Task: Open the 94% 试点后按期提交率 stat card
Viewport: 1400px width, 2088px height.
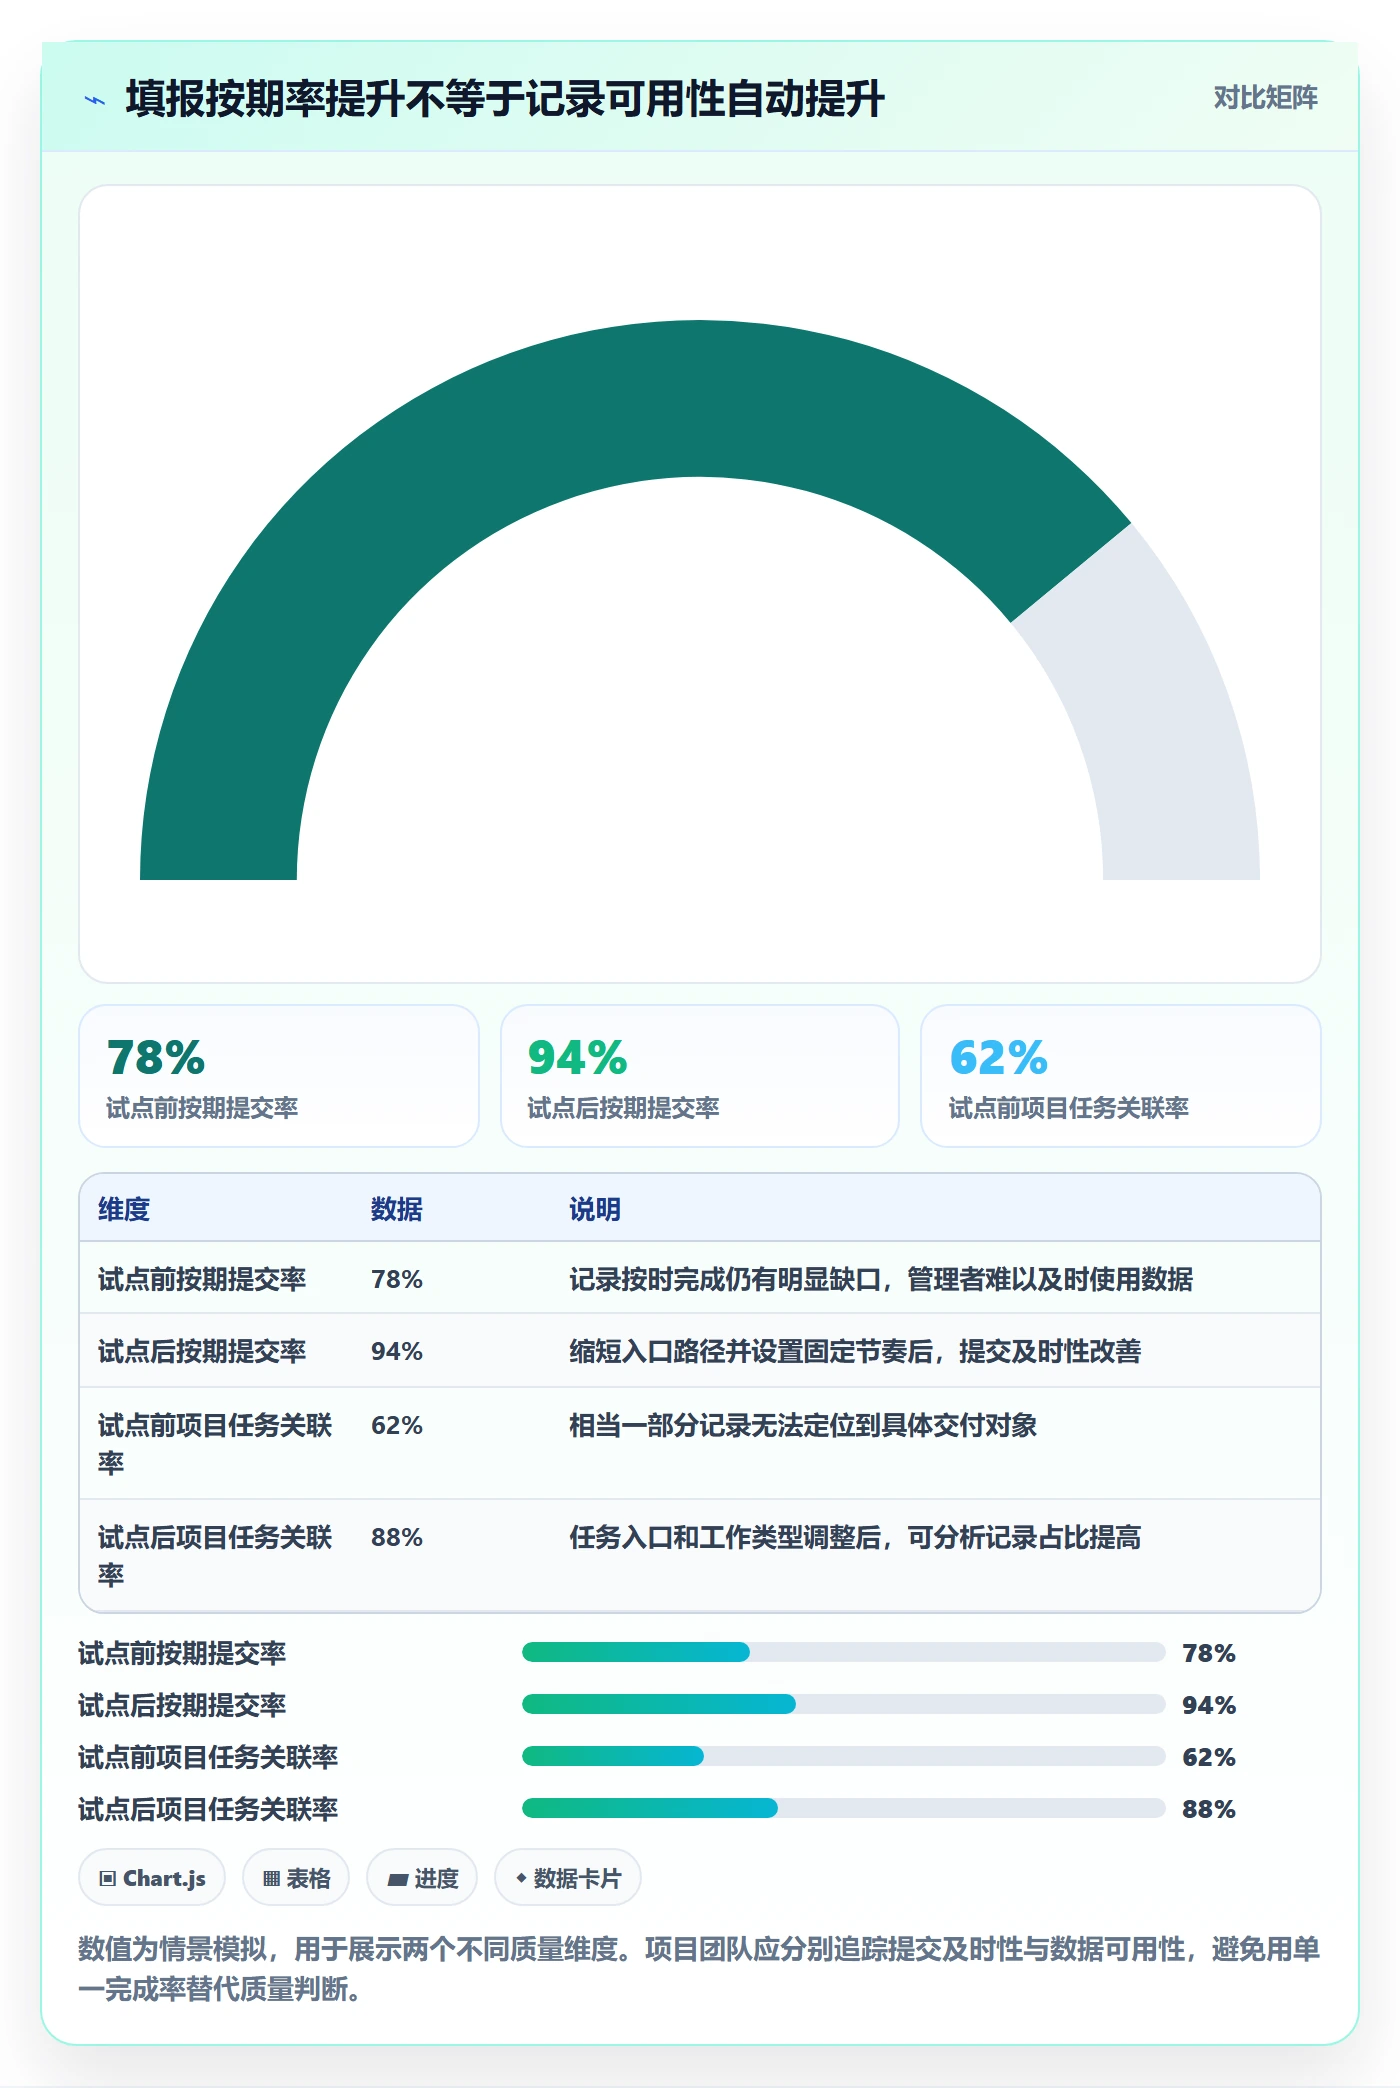Action: [700, 1076]
